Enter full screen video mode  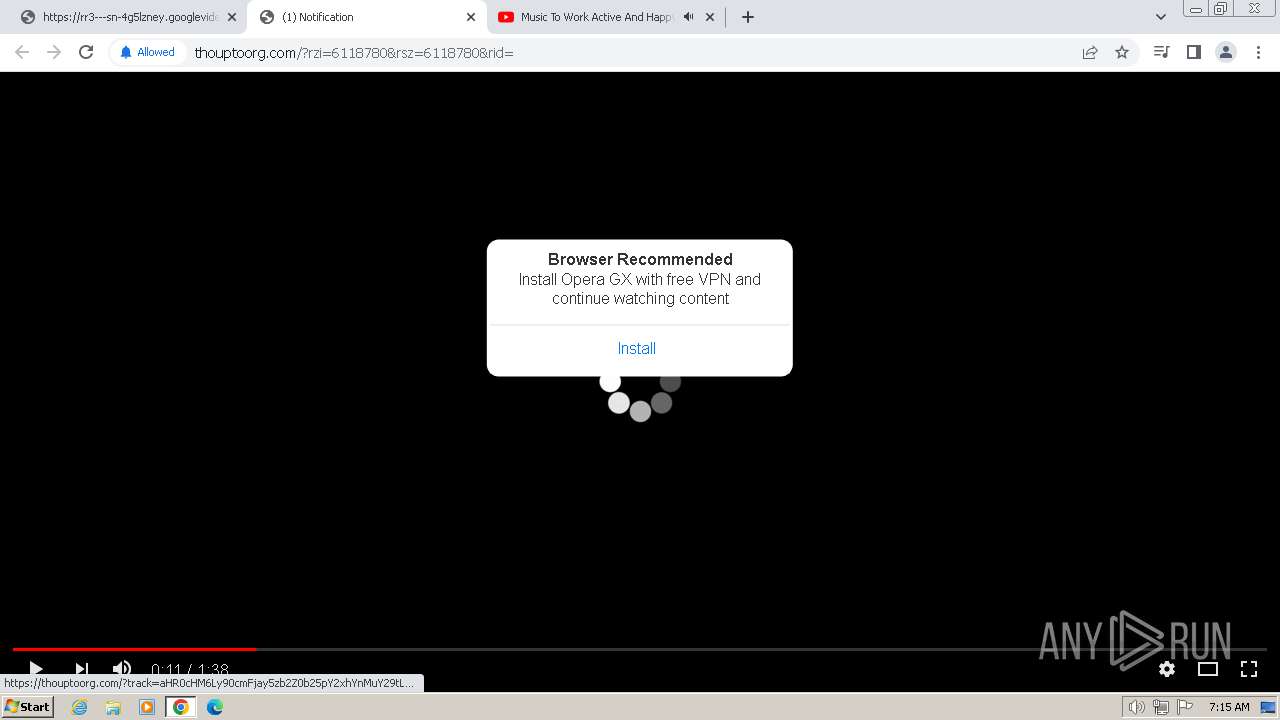click(x=1249, y=669)
